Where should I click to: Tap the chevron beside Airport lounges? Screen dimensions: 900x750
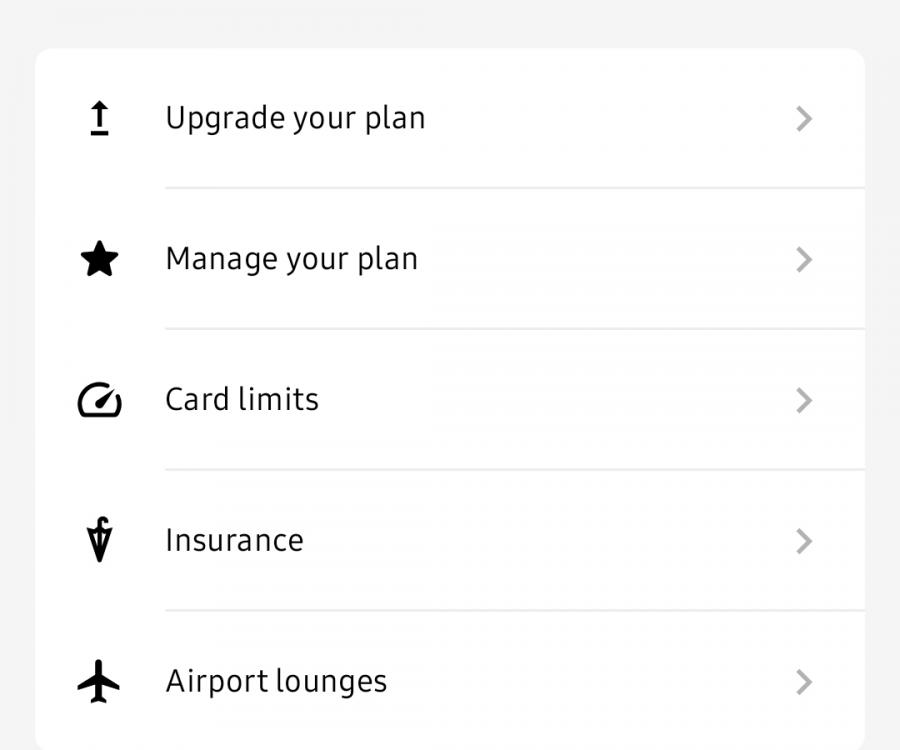805,682
